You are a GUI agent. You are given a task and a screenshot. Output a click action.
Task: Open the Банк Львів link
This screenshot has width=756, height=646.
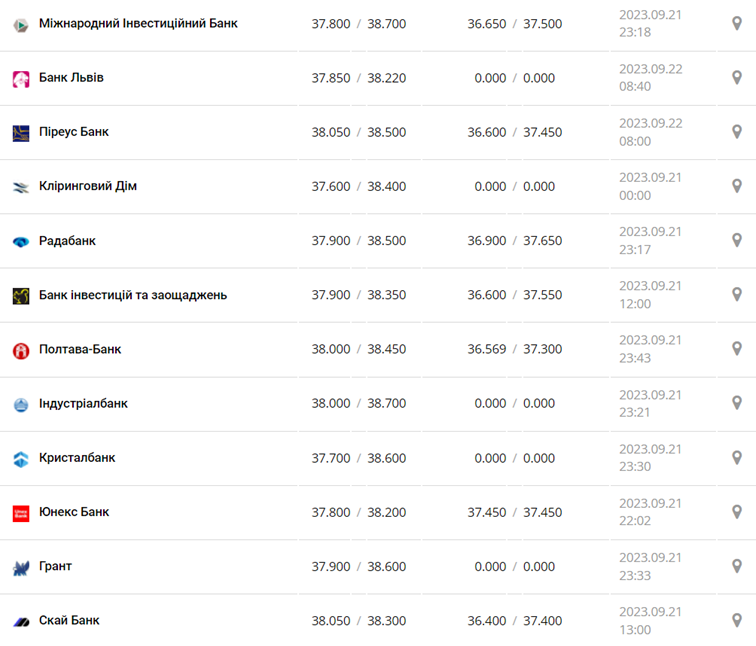coord(71,78)
